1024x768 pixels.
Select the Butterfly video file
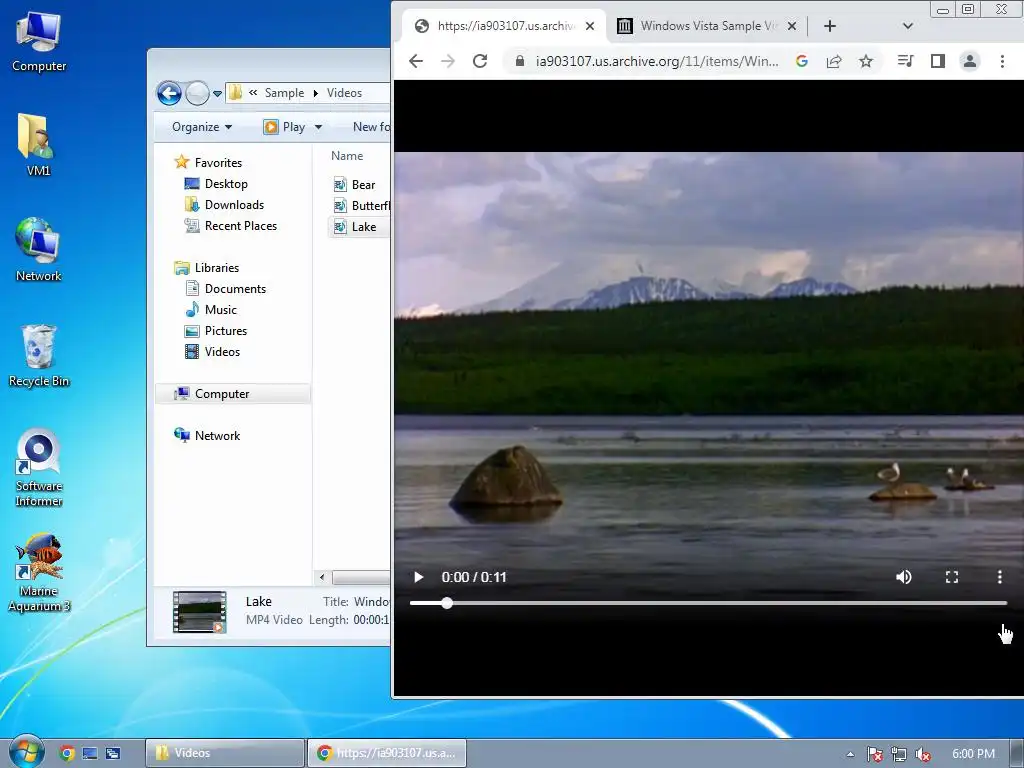tap(361, 206)
